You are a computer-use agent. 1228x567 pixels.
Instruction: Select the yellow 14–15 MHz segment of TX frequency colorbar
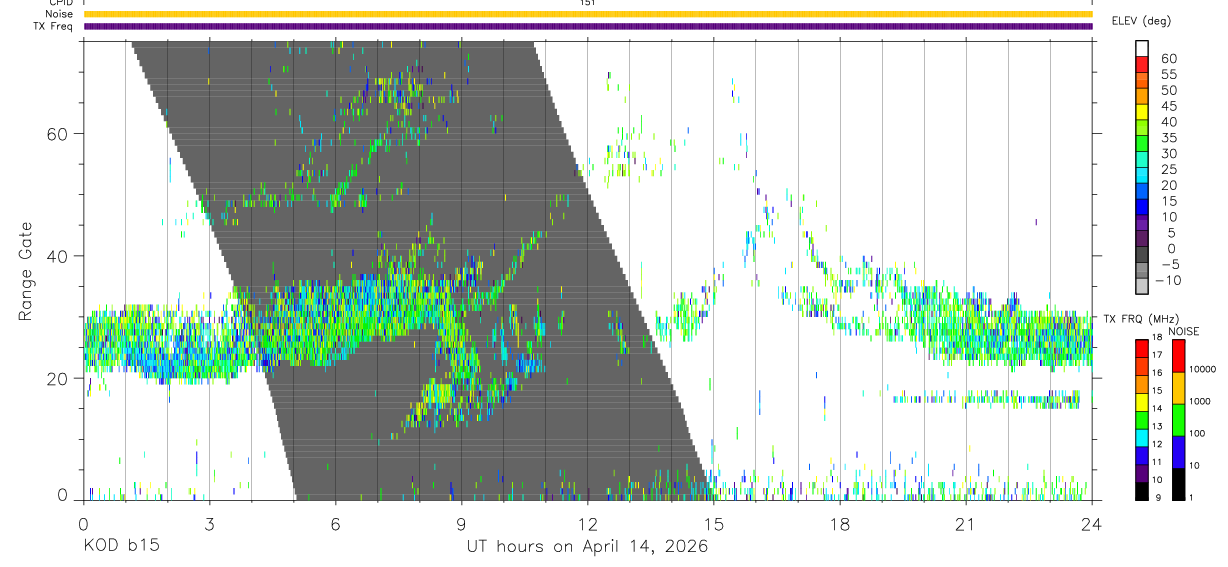[1141, 400]
